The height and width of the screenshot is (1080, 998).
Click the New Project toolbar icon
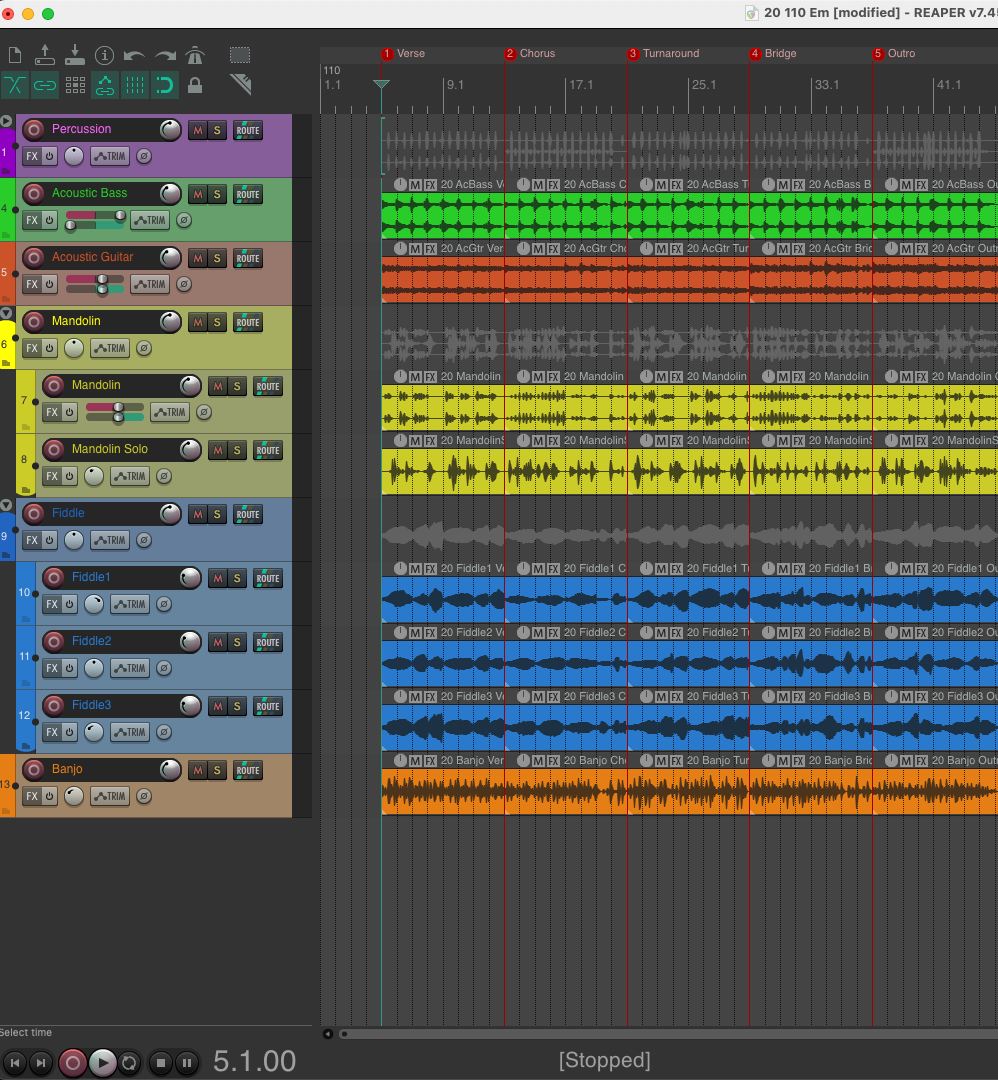click(x=14, y=55)
